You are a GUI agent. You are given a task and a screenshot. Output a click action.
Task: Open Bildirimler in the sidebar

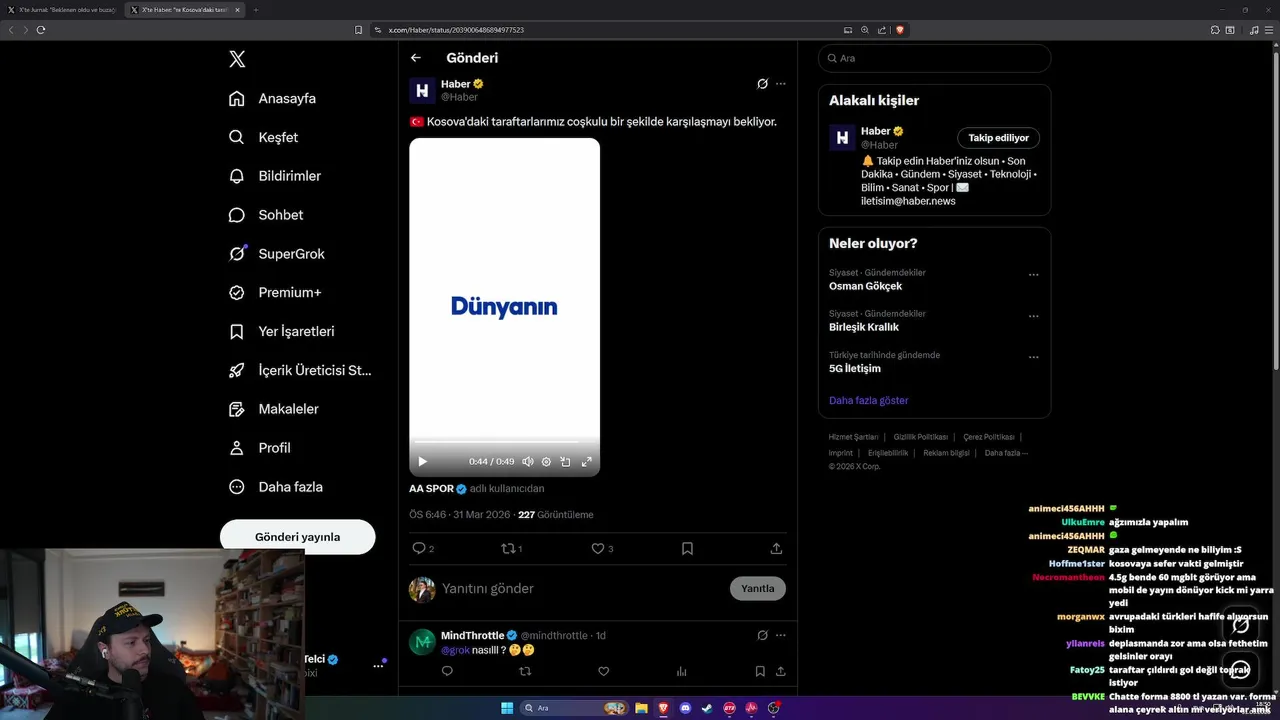point(275,176)
